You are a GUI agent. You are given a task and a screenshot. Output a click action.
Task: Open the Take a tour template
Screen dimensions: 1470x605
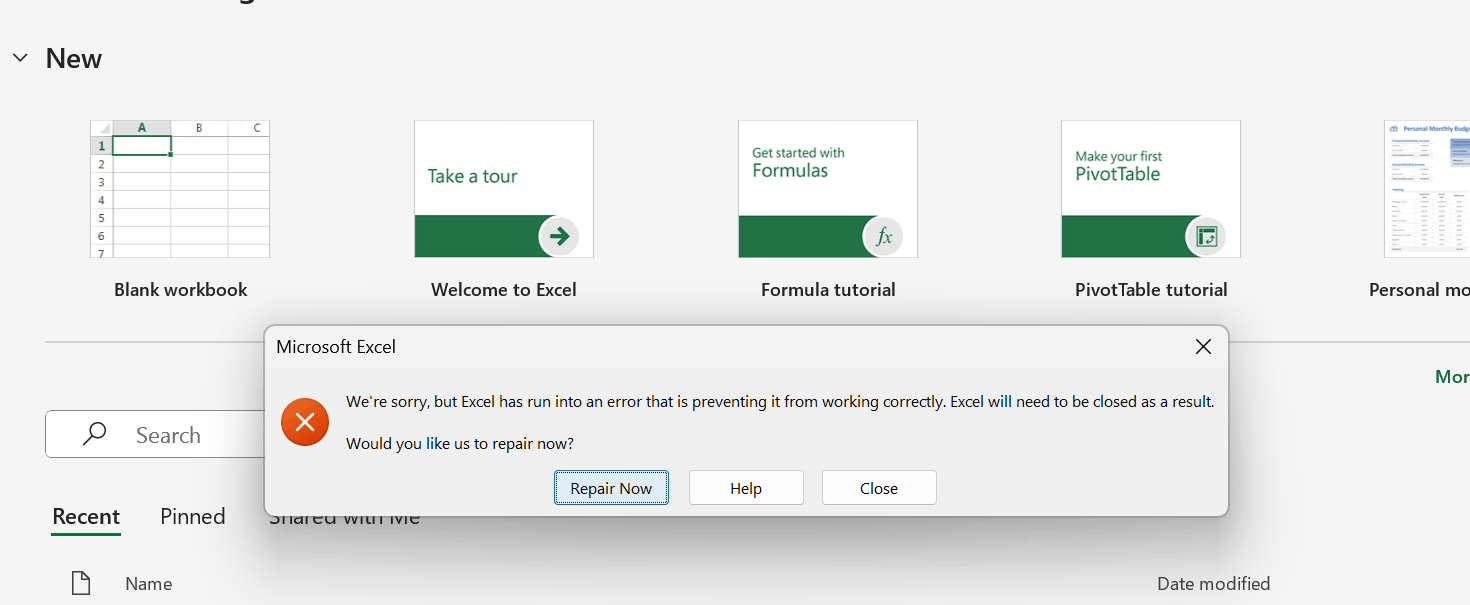pos(504,189)
